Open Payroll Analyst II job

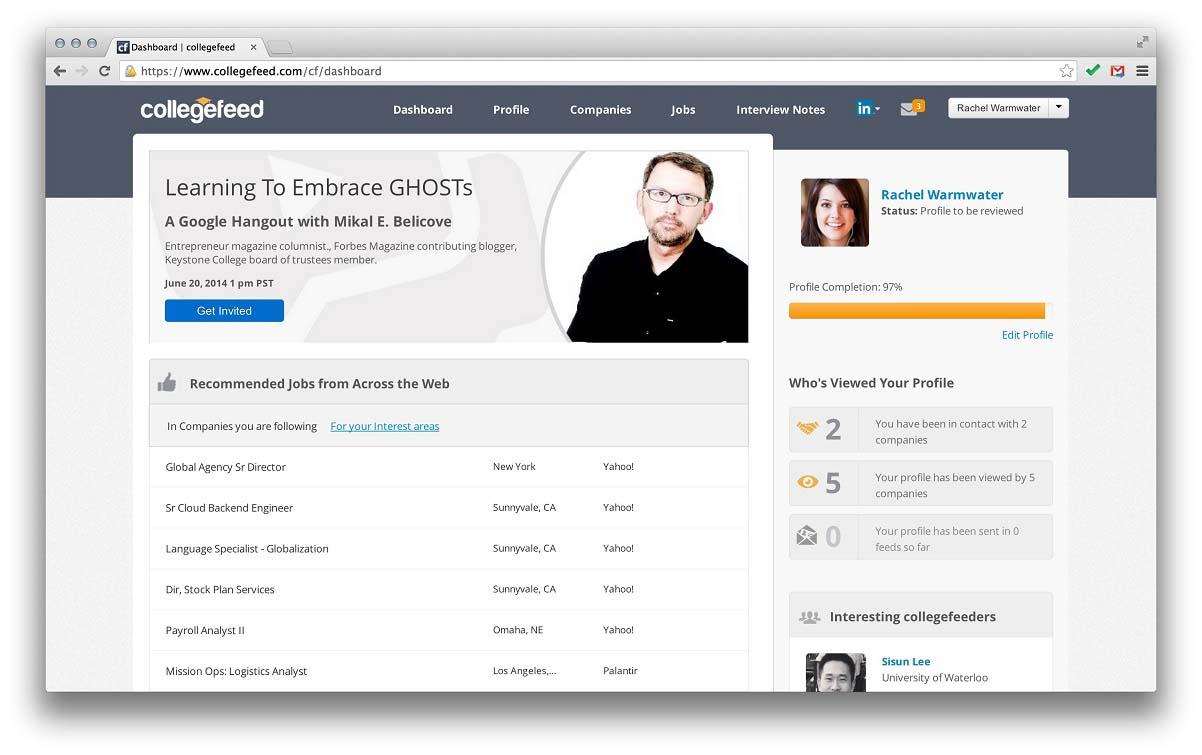click(x=205, y=631)
